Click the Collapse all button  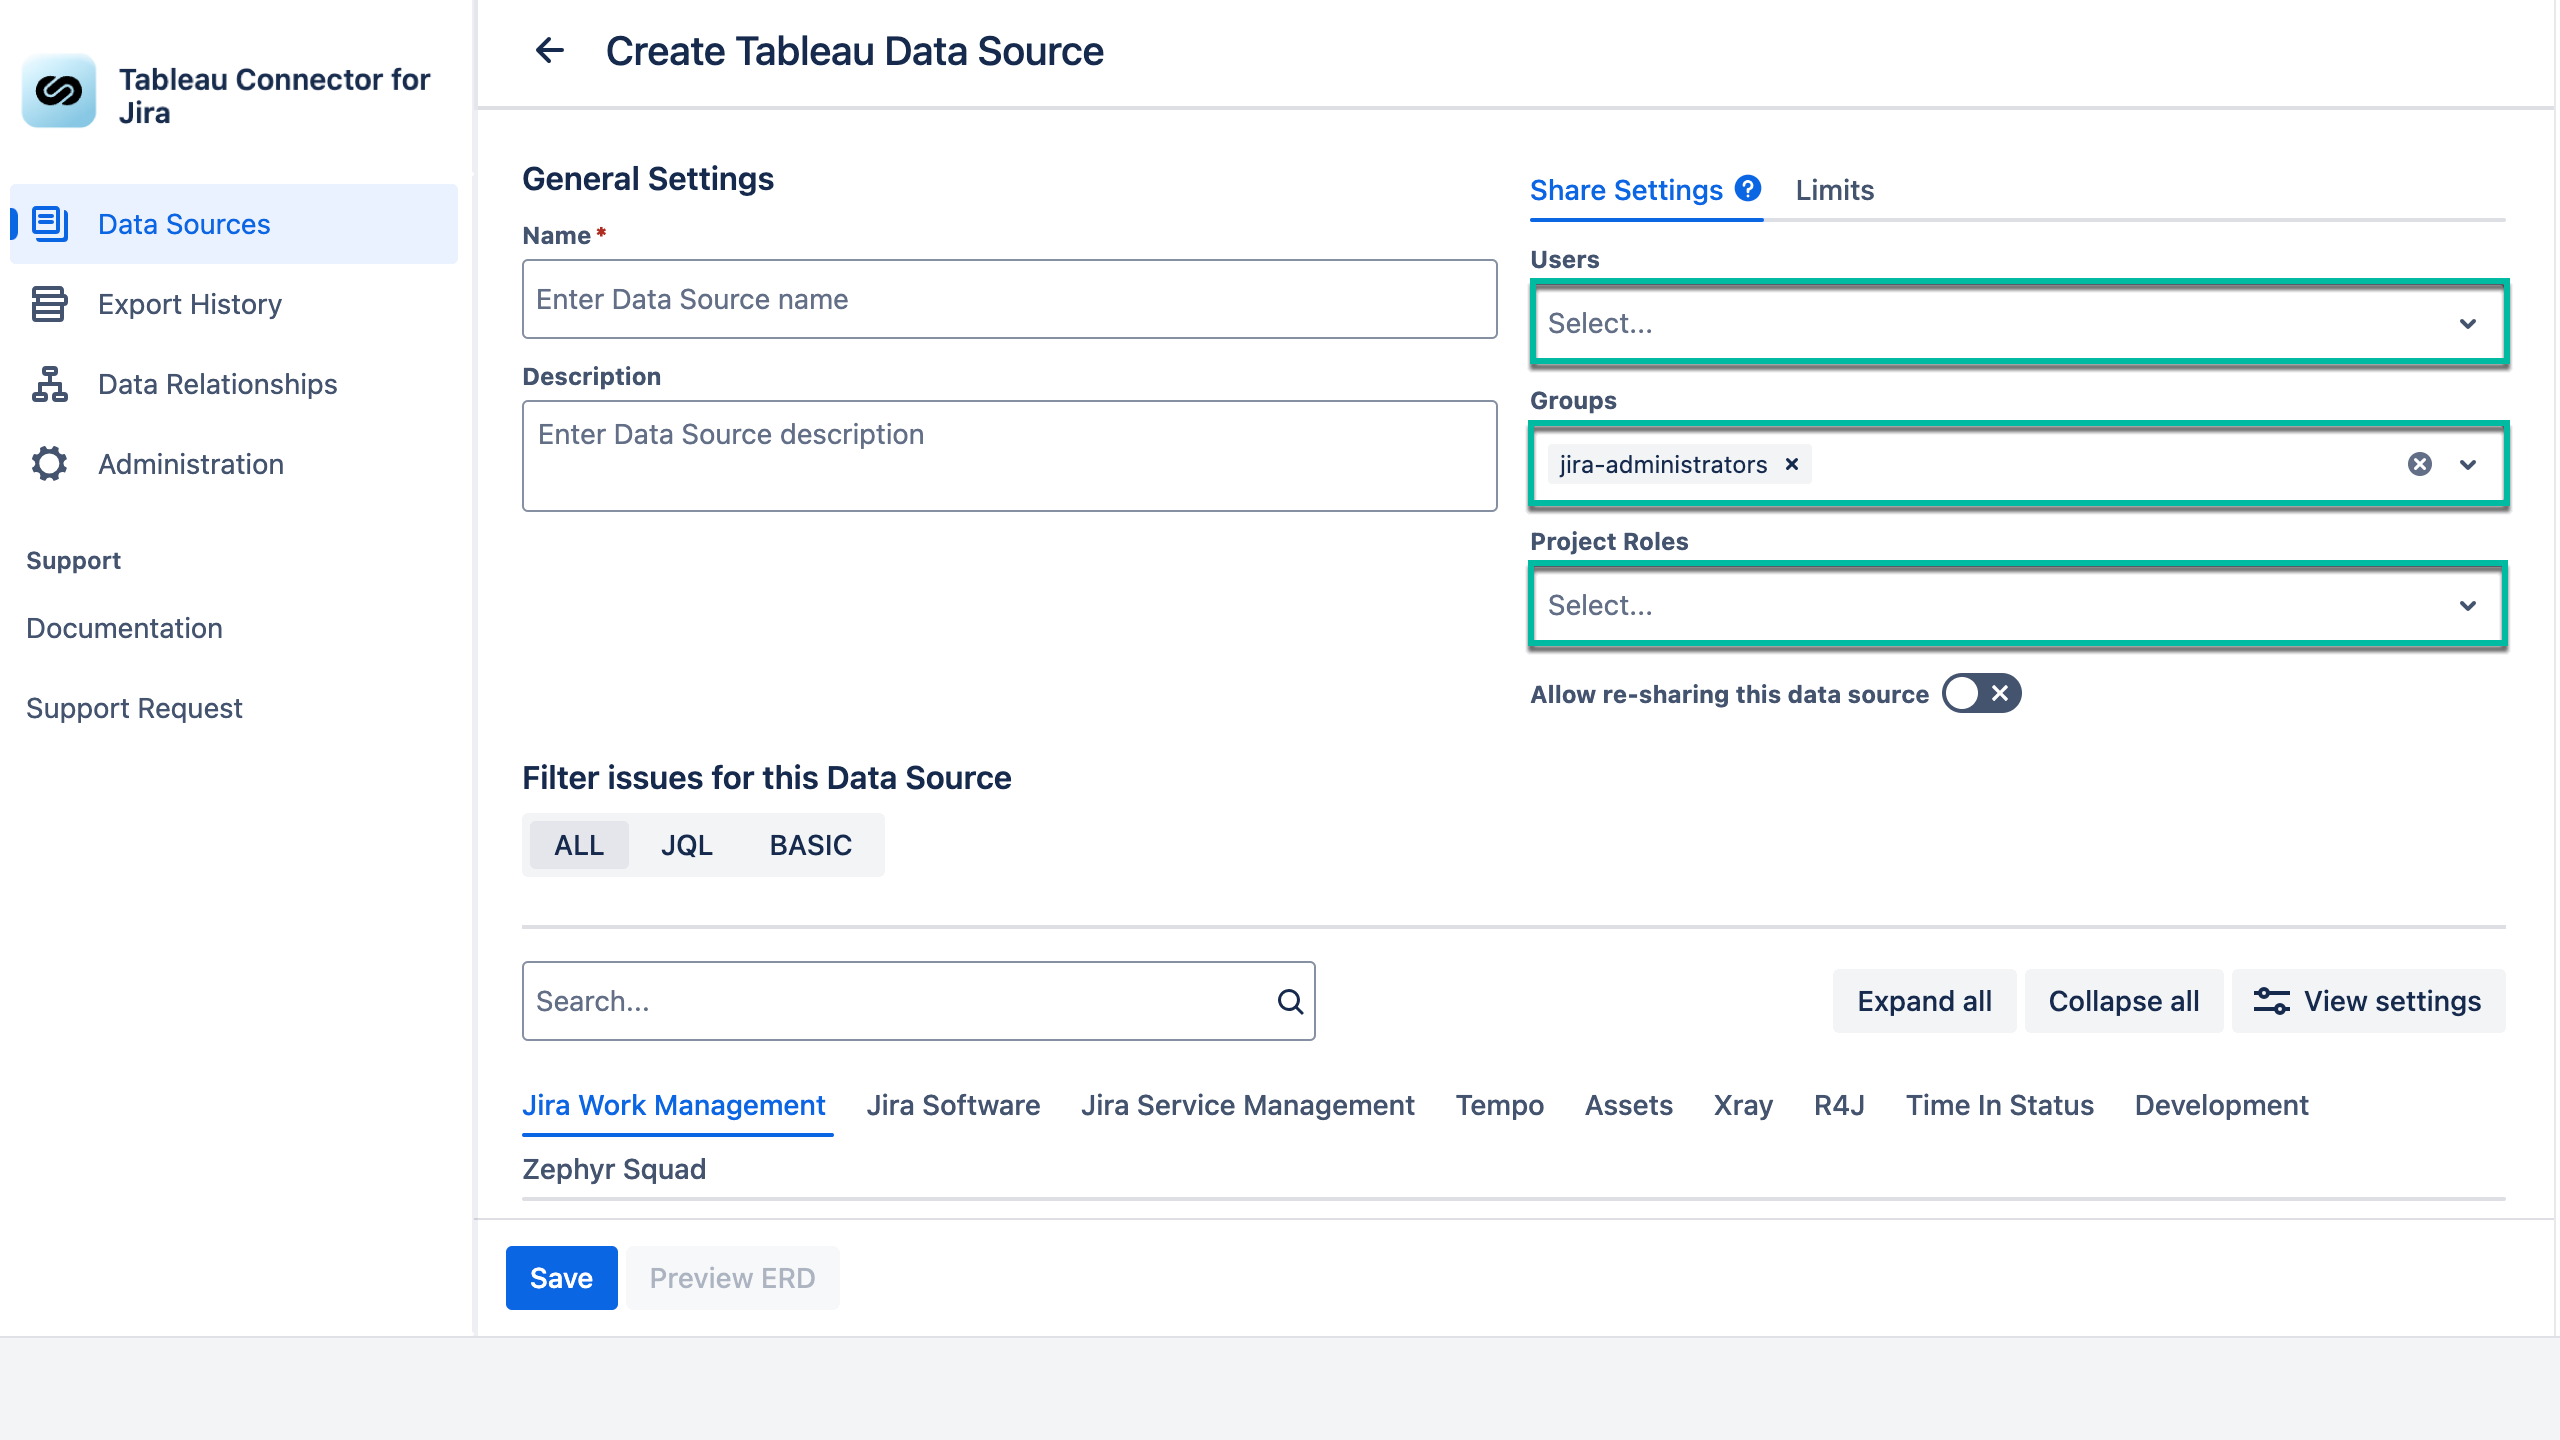pos(2123,1001)
